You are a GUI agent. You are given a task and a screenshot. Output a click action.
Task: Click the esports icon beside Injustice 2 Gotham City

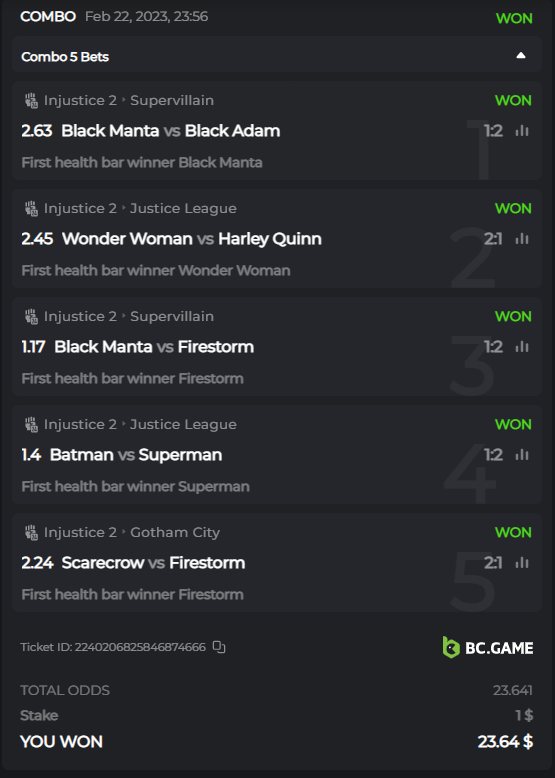pyautogui.click(x=31, y=532)
